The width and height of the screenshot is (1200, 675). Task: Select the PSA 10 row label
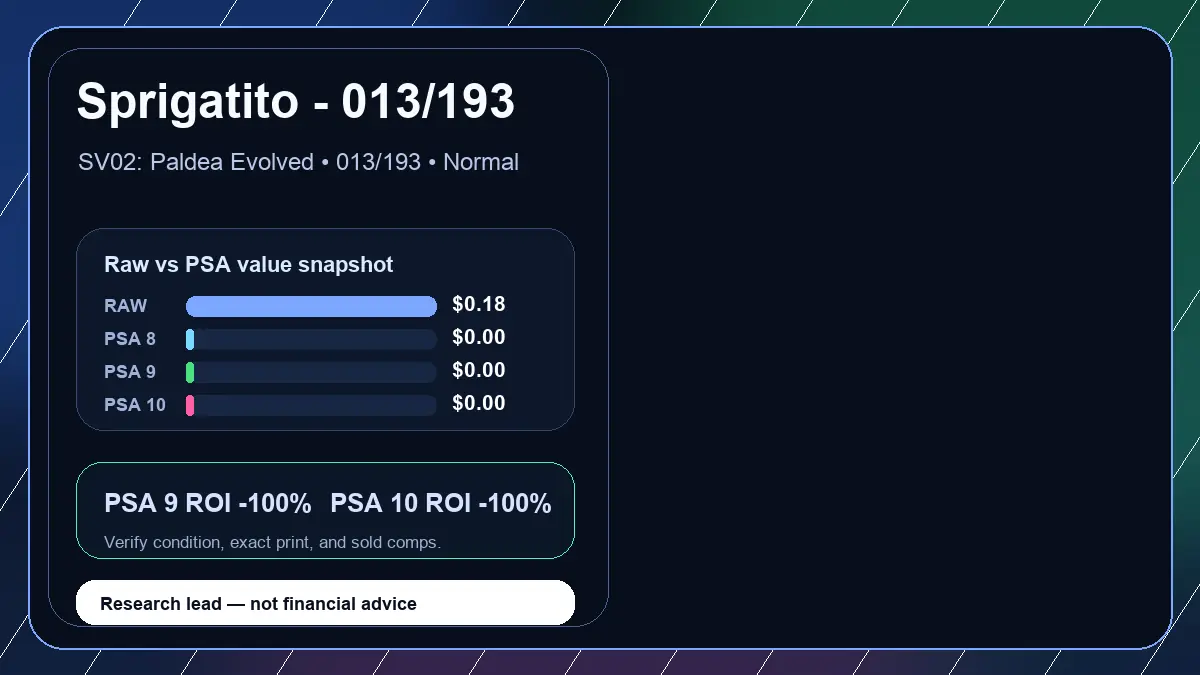coord(135,405)
